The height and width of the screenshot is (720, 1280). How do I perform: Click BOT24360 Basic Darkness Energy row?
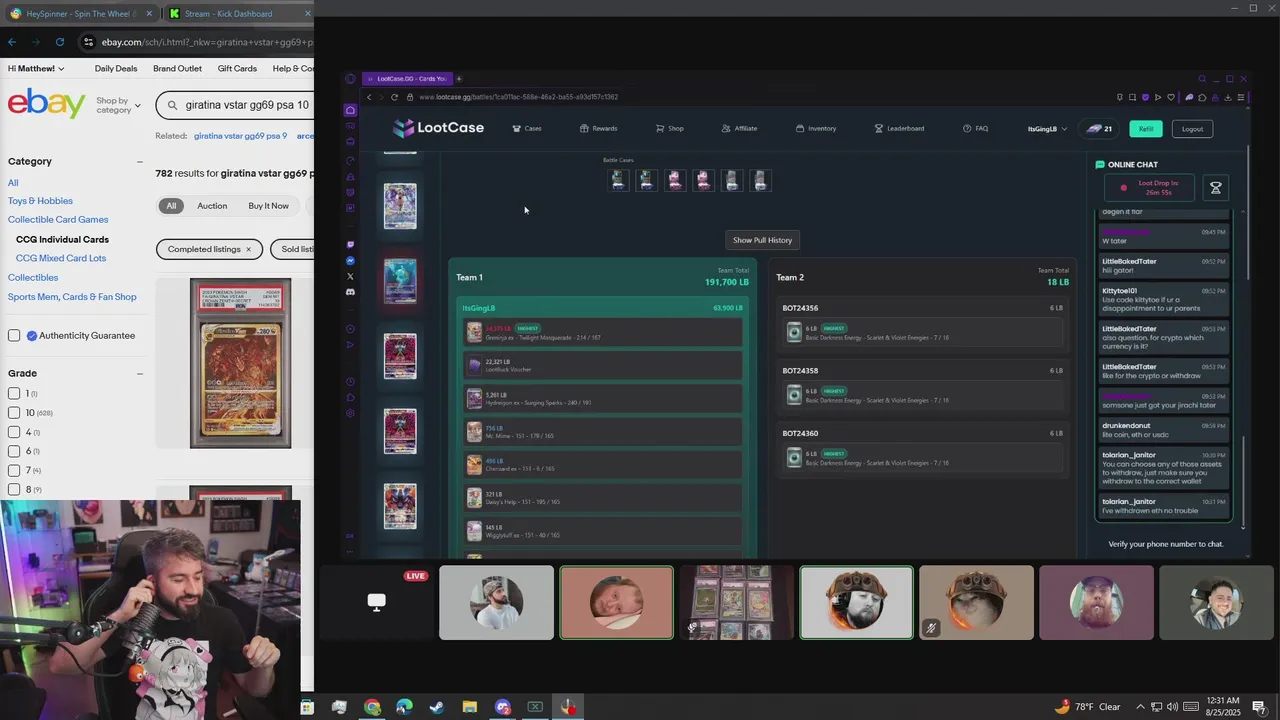coord(923,458)
